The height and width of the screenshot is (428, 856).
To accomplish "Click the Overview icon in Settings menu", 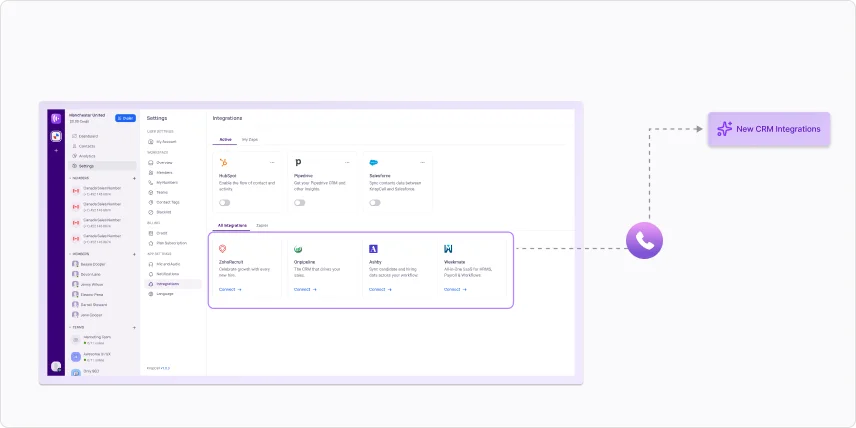I will [151, 163].
